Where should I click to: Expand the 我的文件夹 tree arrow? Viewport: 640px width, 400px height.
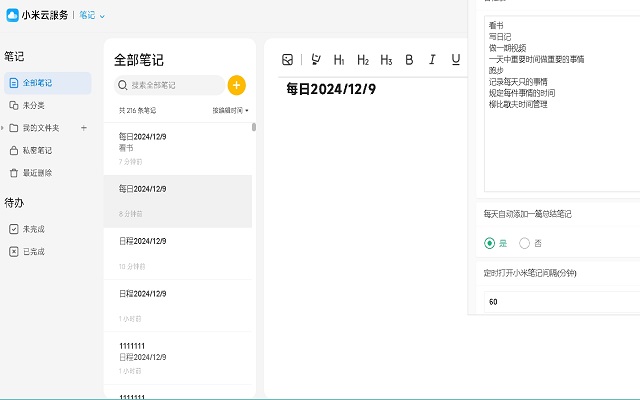2,128
